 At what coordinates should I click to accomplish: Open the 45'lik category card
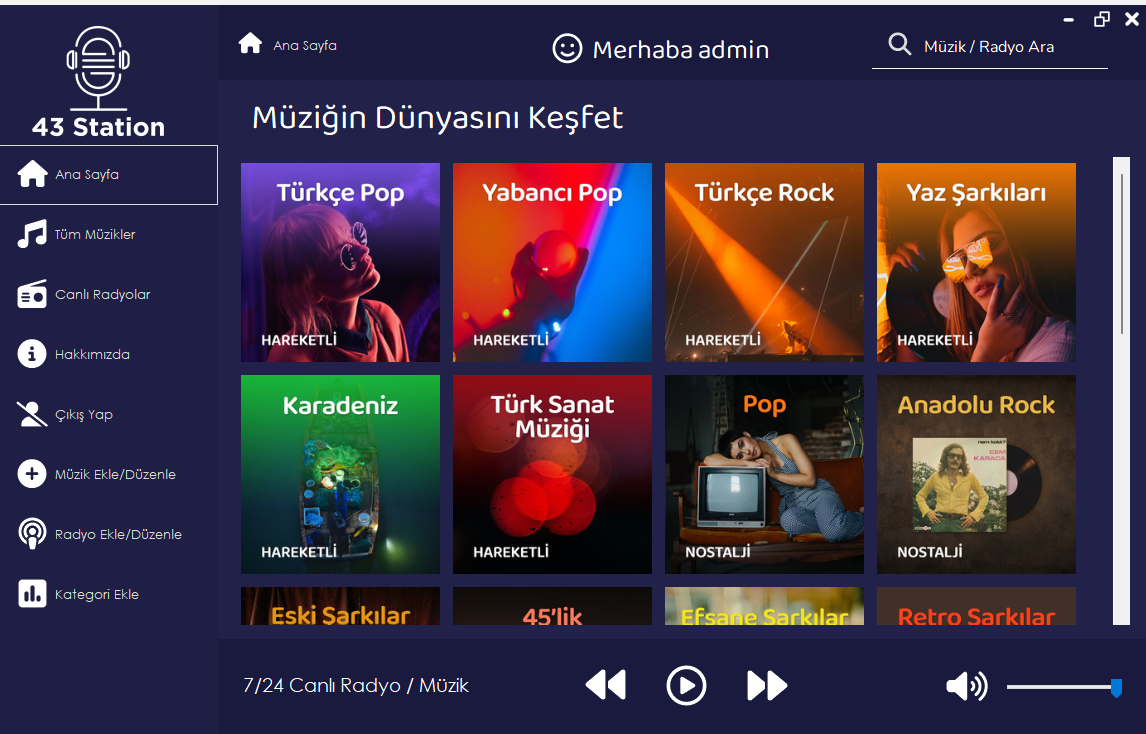click(553, 606)
